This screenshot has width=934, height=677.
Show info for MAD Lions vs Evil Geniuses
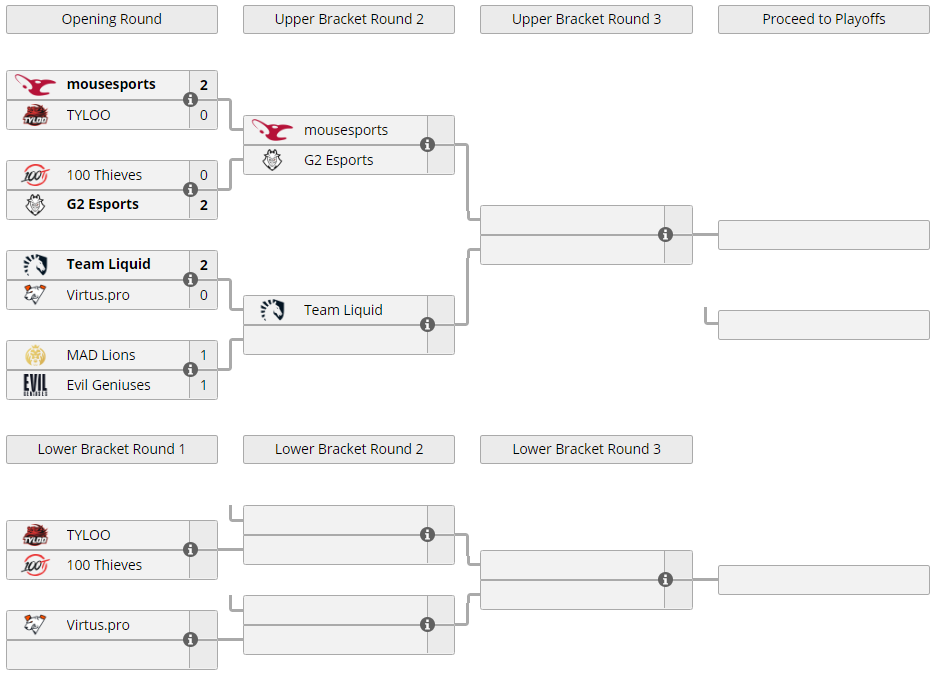pos(190,369)
